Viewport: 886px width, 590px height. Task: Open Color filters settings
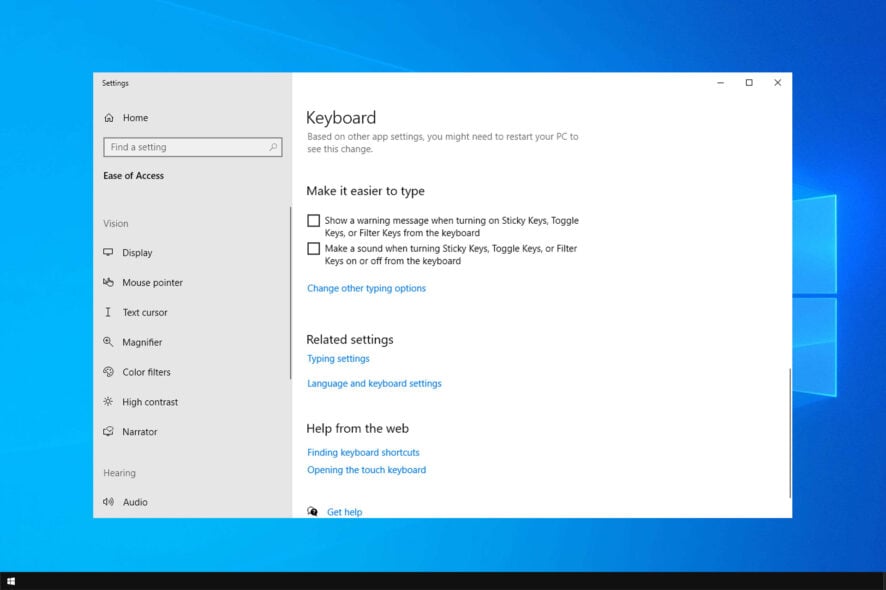[147, 372]
